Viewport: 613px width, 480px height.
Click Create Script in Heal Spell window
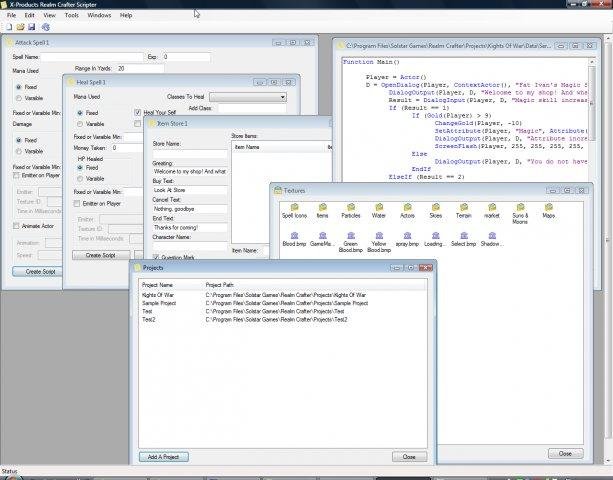point(101,255)
